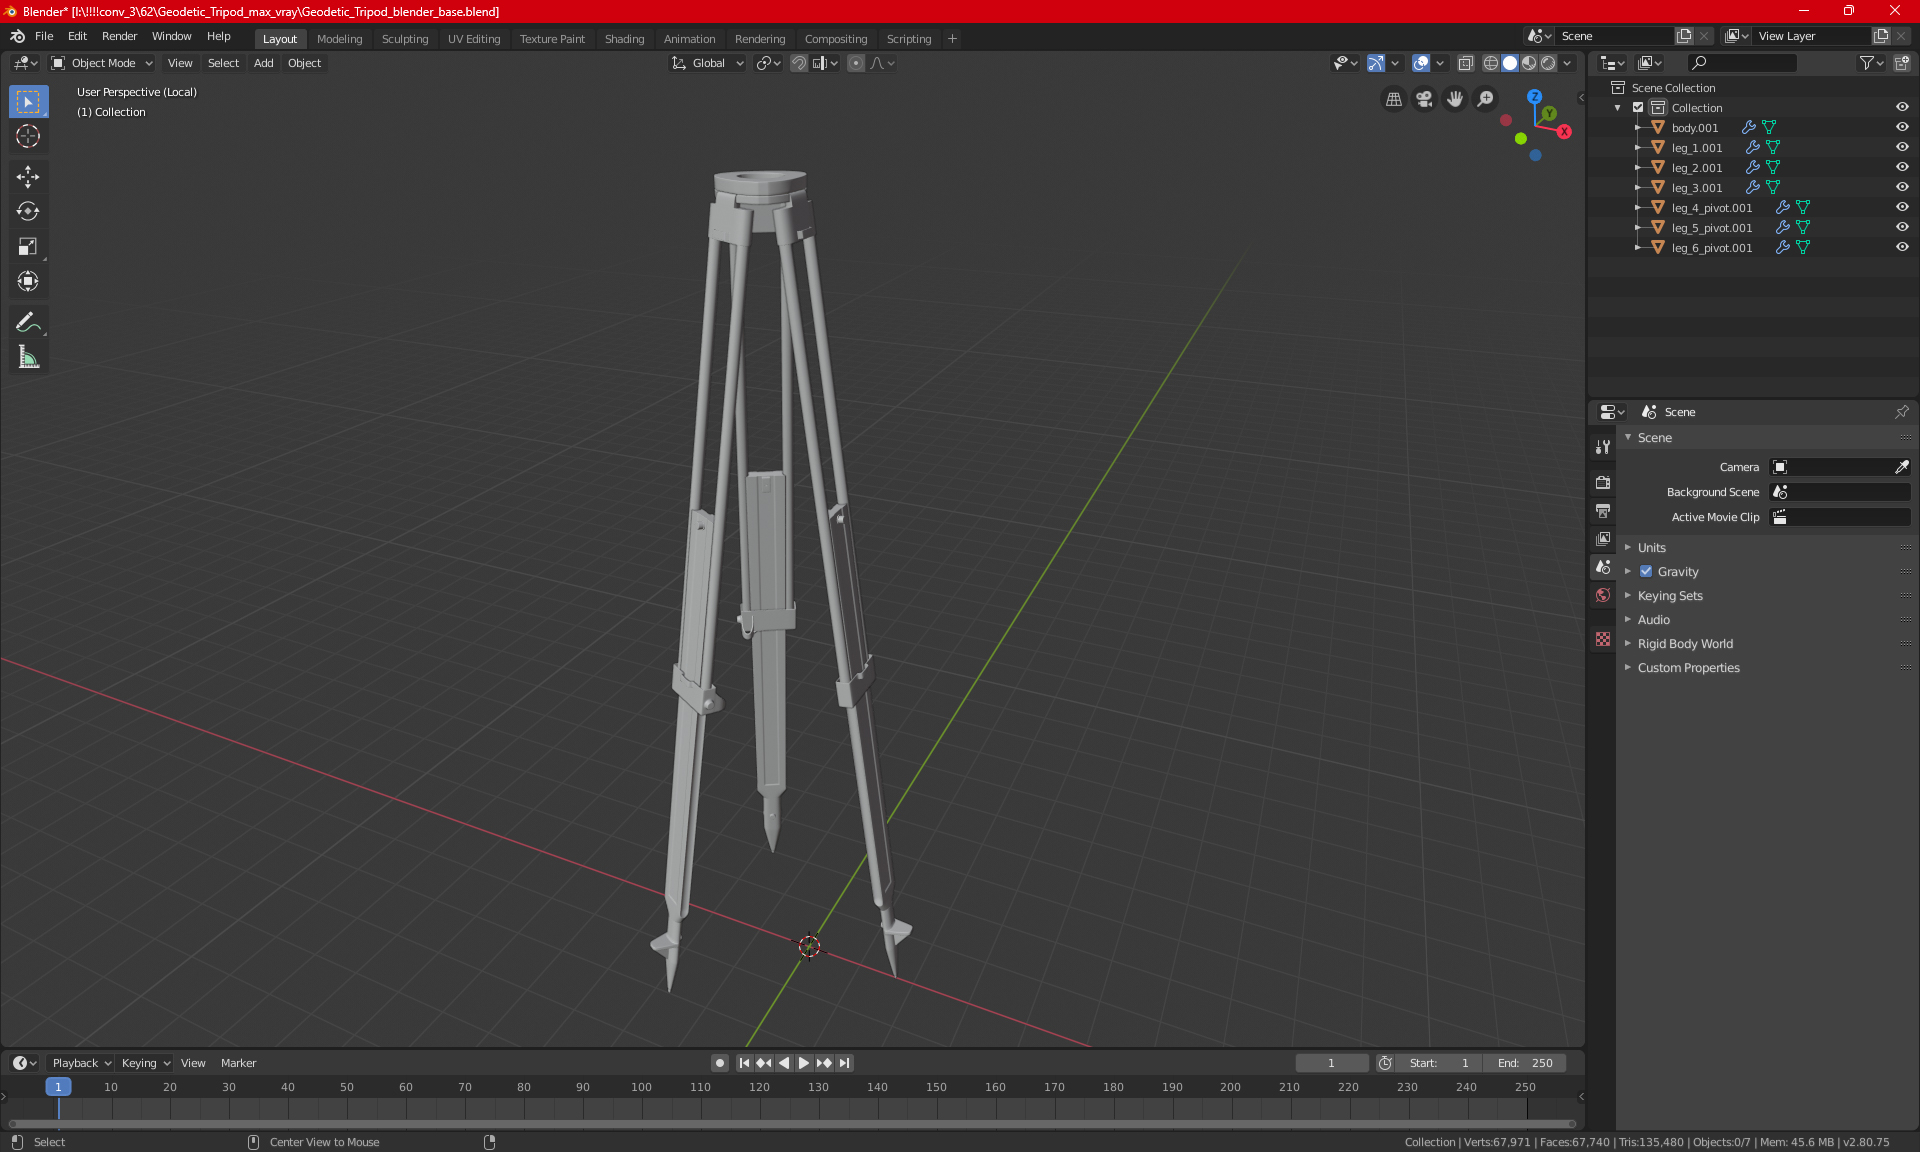The image size is (1920, 1152).
Task: Toggle viewport overlays
Action: 1420,63
